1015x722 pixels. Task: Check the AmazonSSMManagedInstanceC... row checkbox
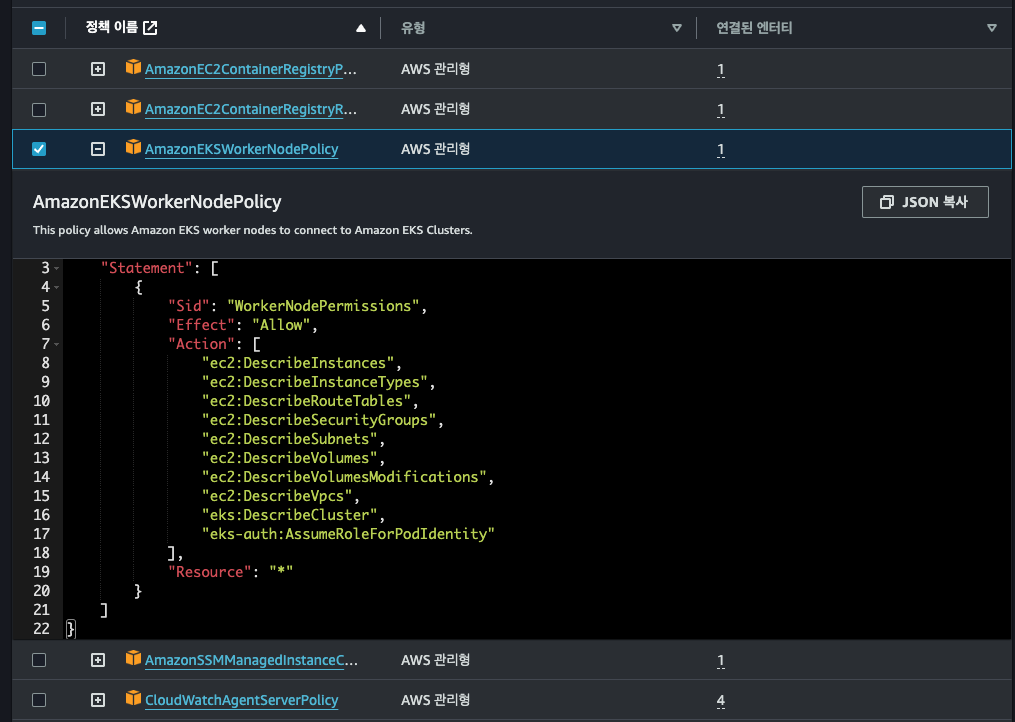click(x=39, y=660)
